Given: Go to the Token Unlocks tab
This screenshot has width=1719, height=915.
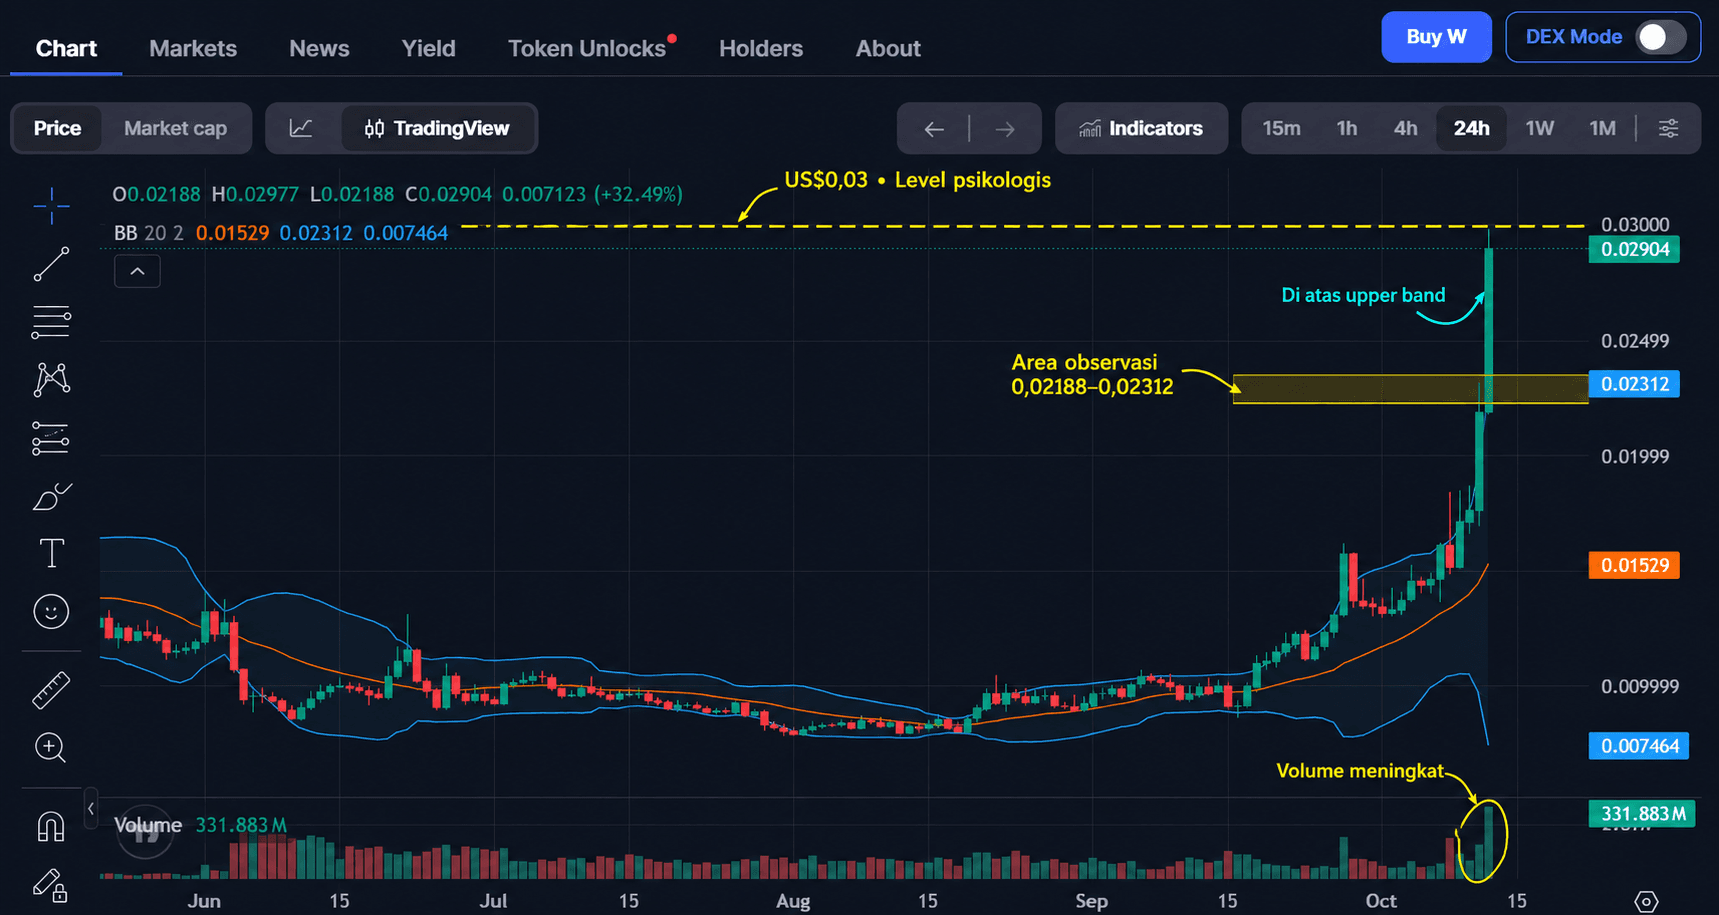Looking at the screenshot, I should coord(588,48).
